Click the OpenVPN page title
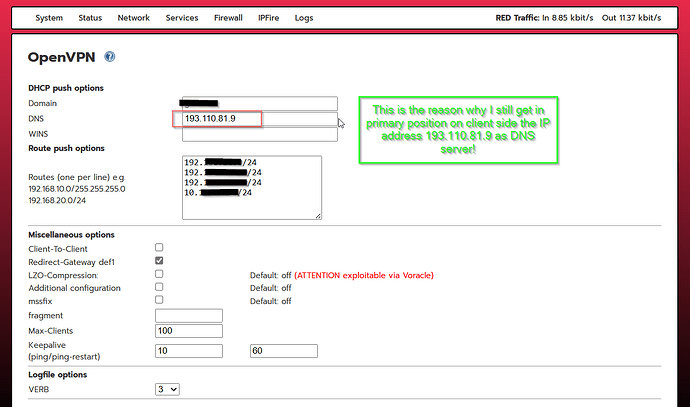Image resolution: width=690 pixels, height=407 pixels. click(x=62, y=57)
